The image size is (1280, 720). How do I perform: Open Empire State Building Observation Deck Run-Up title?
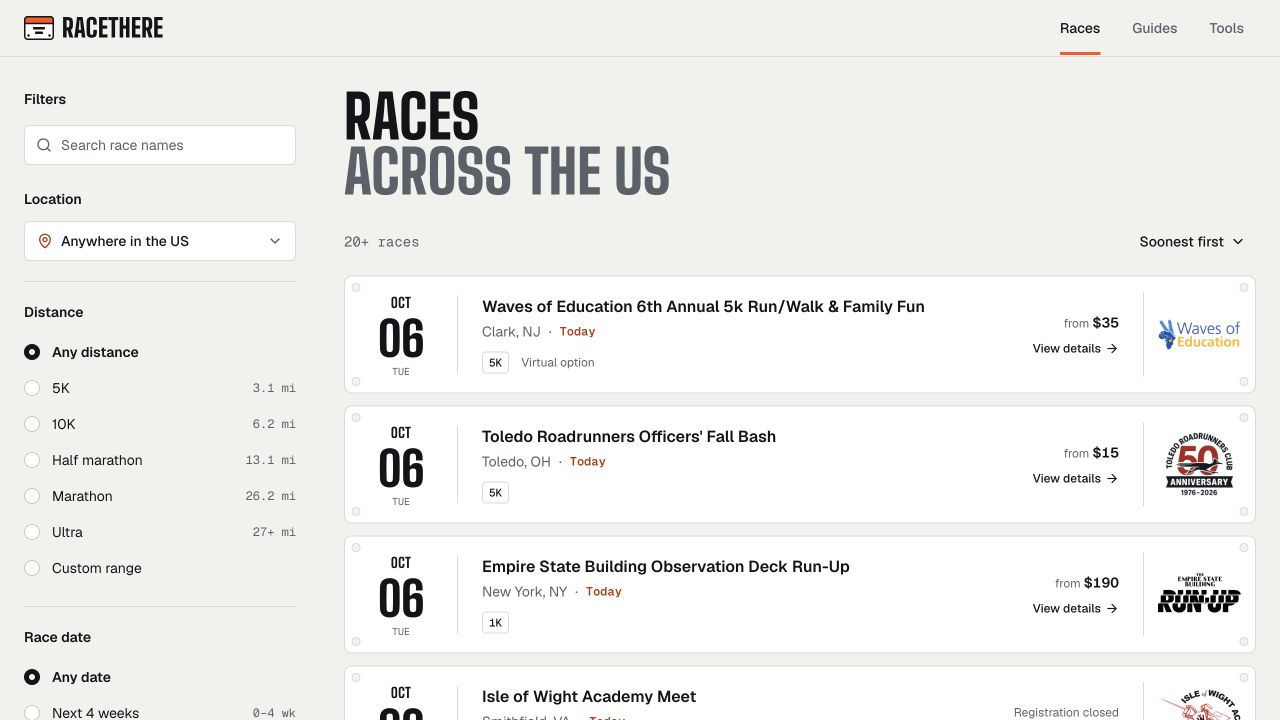[666, 567]
